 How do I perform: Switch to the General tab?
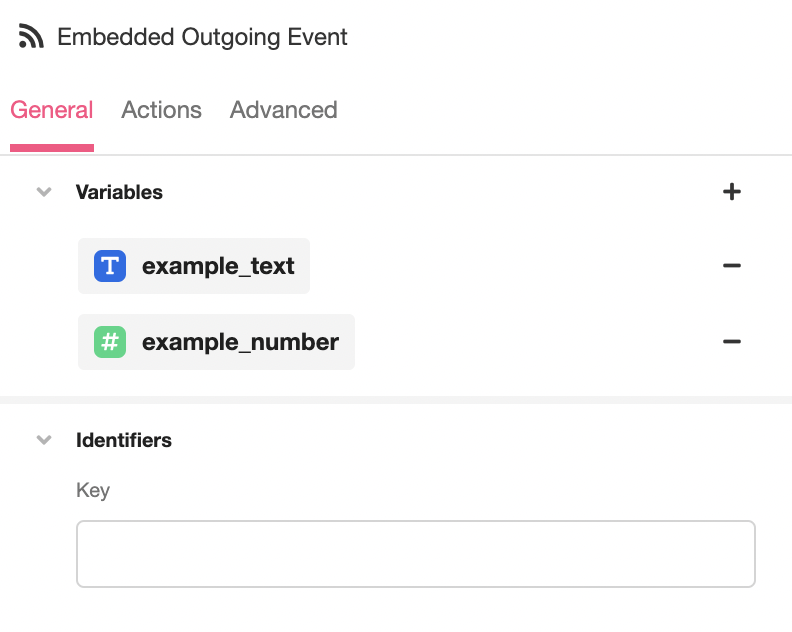pos(52,110)
